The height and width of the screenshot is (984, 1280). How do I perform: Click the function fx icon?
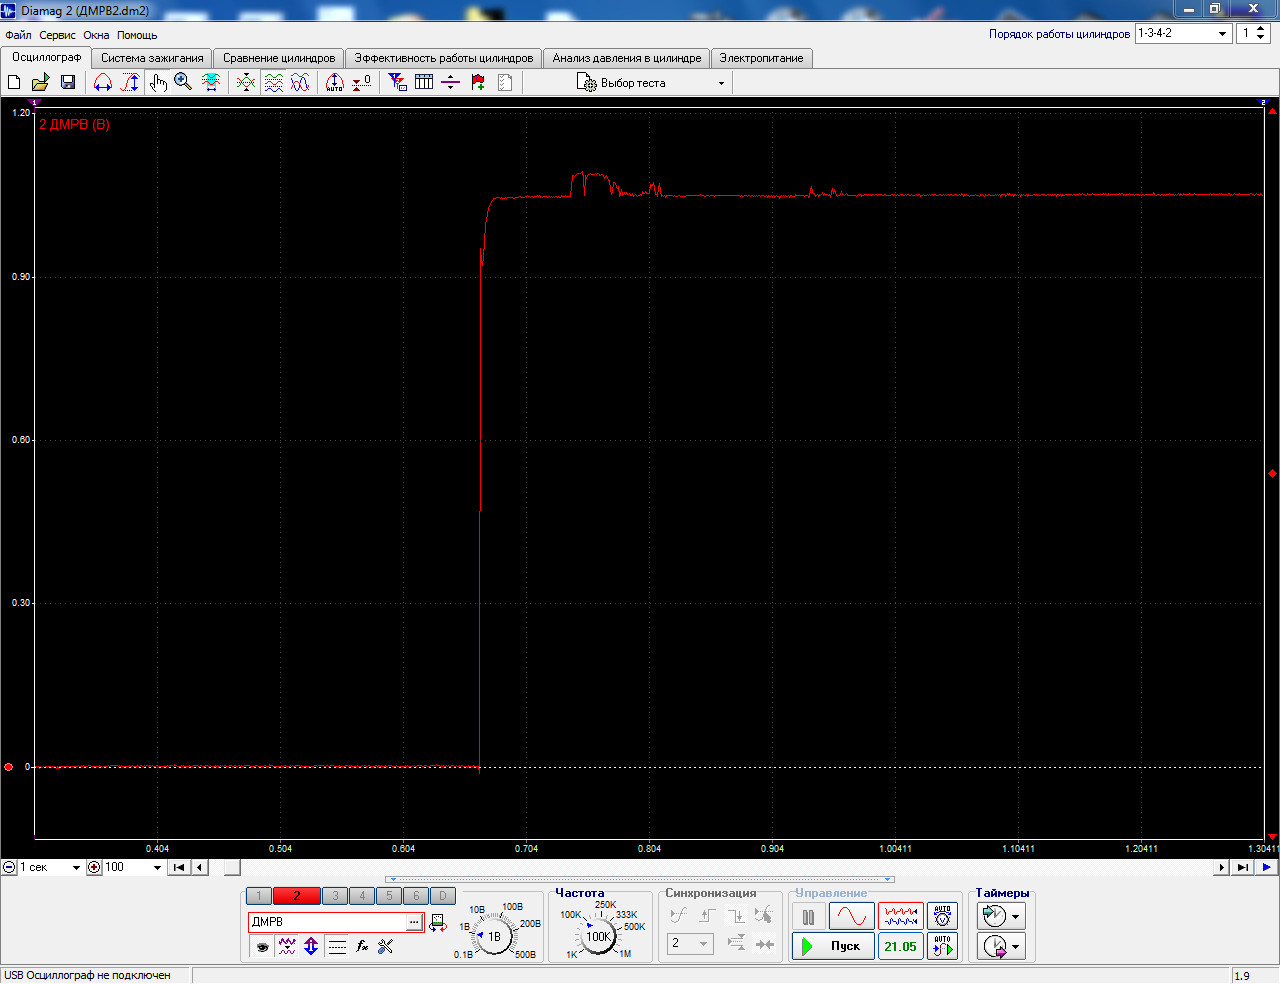click(362, 946)
